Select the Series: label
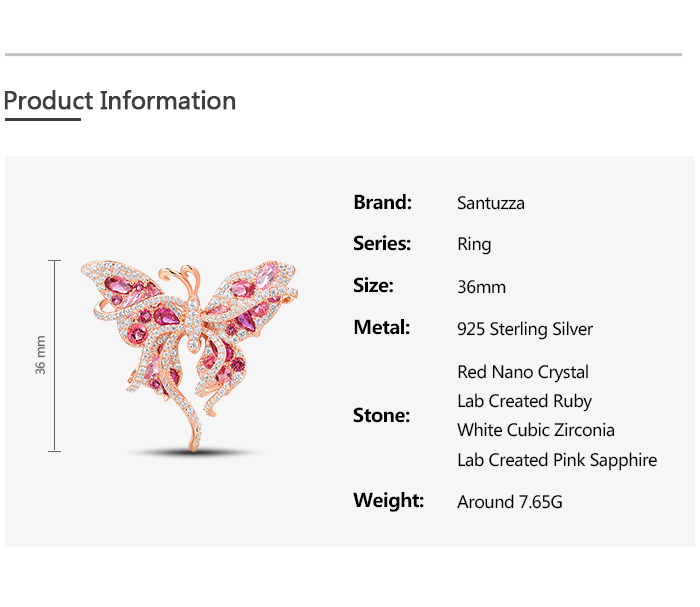Screen dimensions: 700x607 (382, 243)
